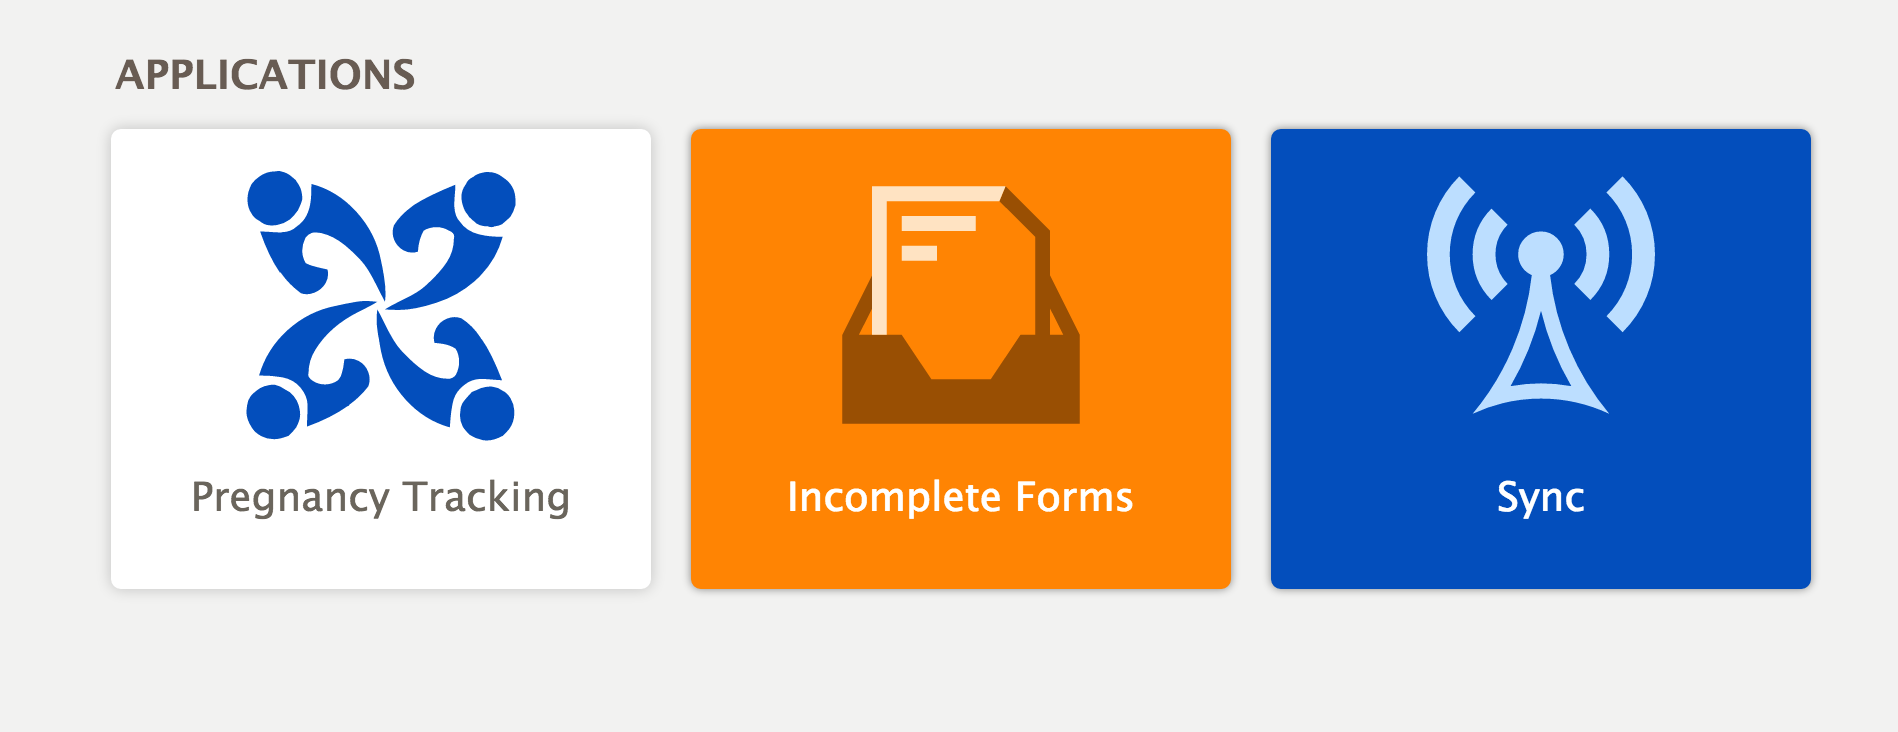Image resolution: width=1898 pixels, height=732 pixels.
Task: Click the orange Incomplete Forms tile background
Action: [x=960, y=555]
